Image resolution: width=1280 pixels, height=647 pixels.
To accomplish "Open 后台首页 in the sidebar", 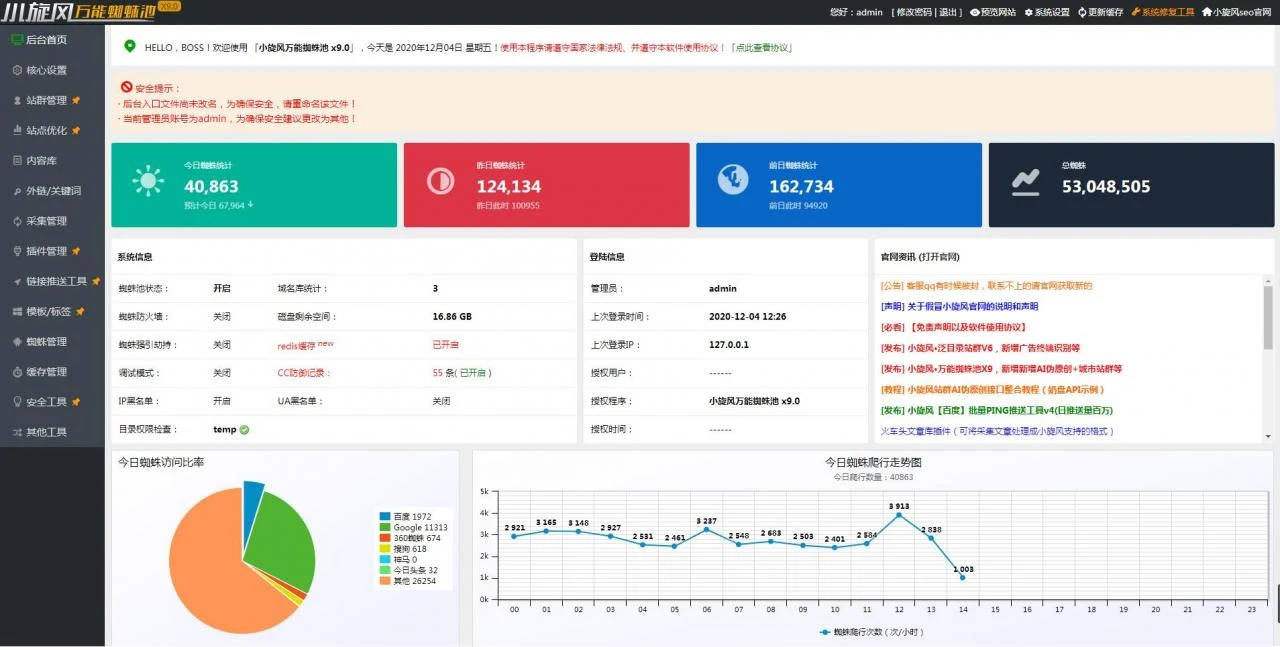I will point(46,40).
